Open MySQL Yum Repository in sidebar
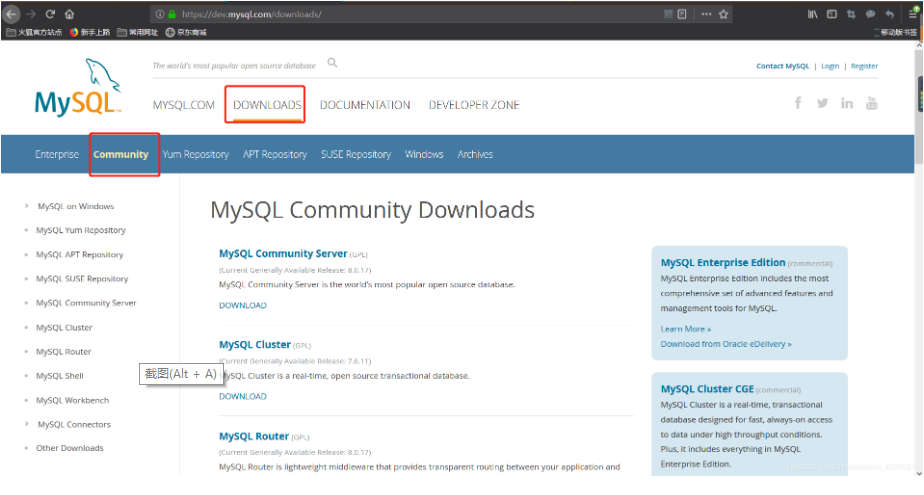This screenshot has width=924, height=495. pyautogui.click(x=81, y=230)
